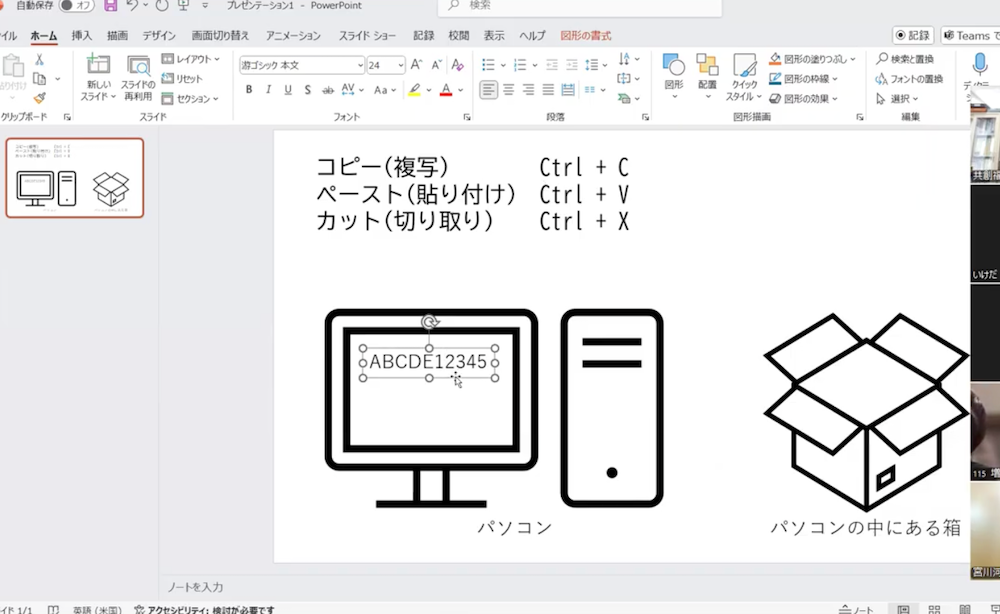Switch to the Insert (挿入) tab
The width and height of the screenshot is (1000, 614).
click(x=82, y=35)
